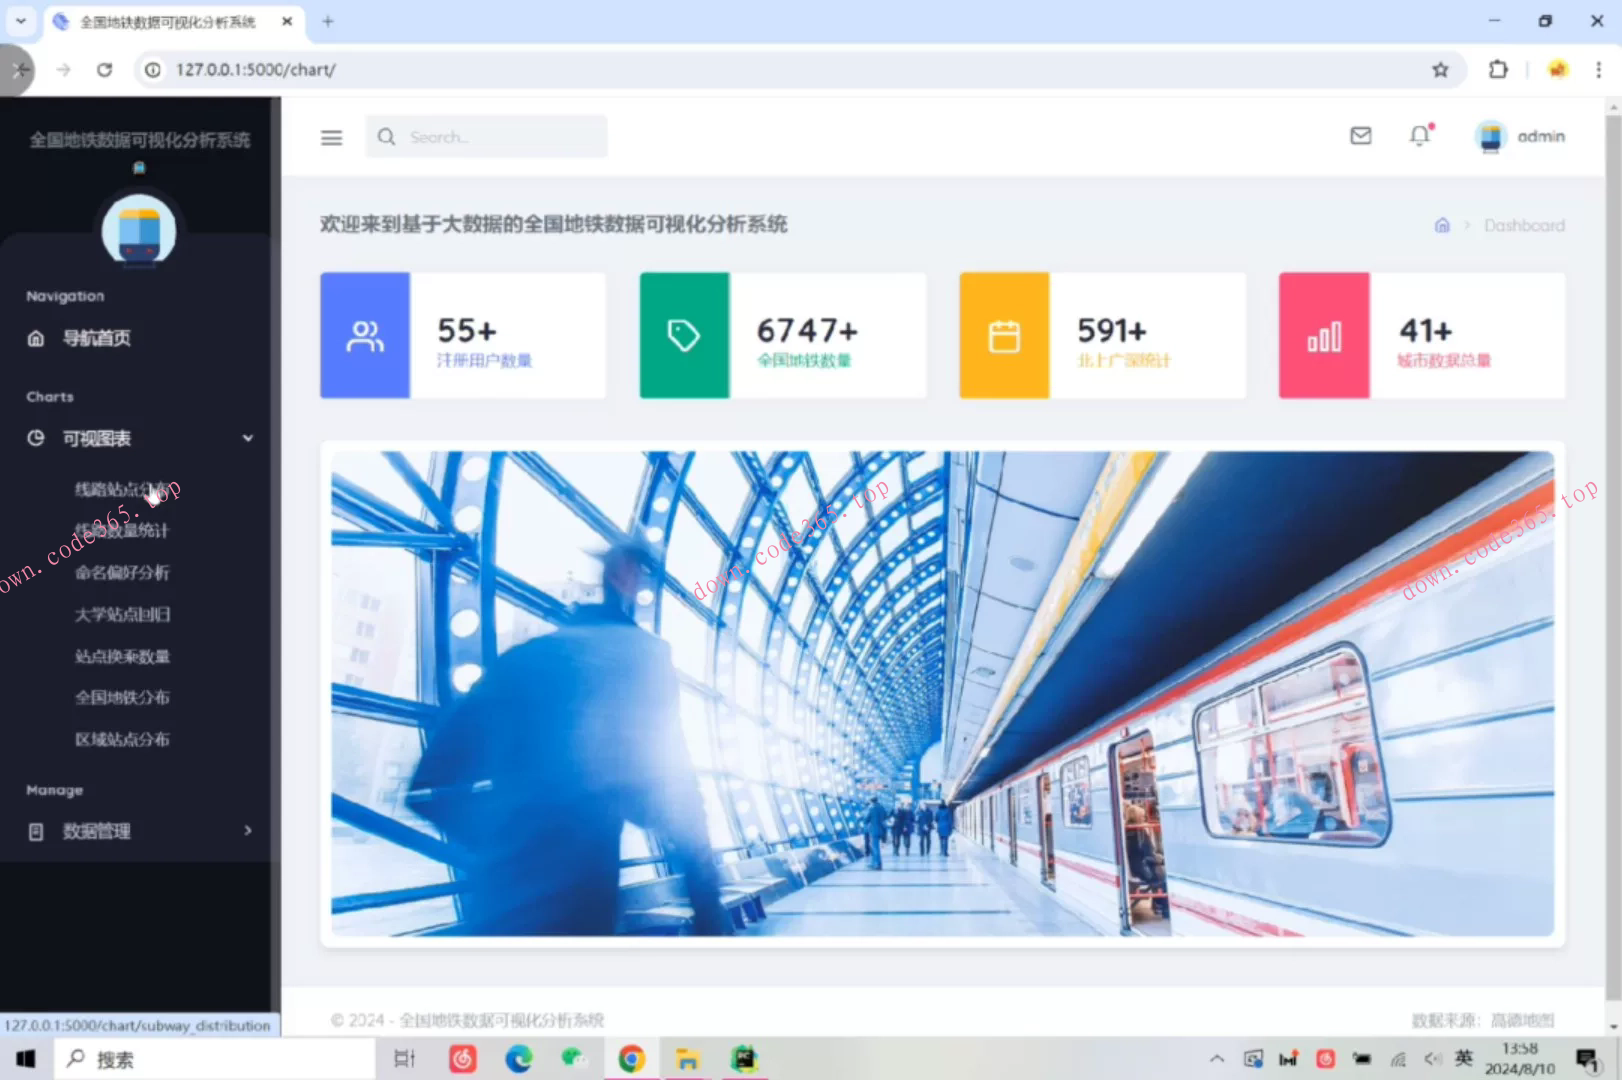The image size is (1622, 1080).
Task: Click the bar chart icon on the pink card
Action: tap(1323, 334)
